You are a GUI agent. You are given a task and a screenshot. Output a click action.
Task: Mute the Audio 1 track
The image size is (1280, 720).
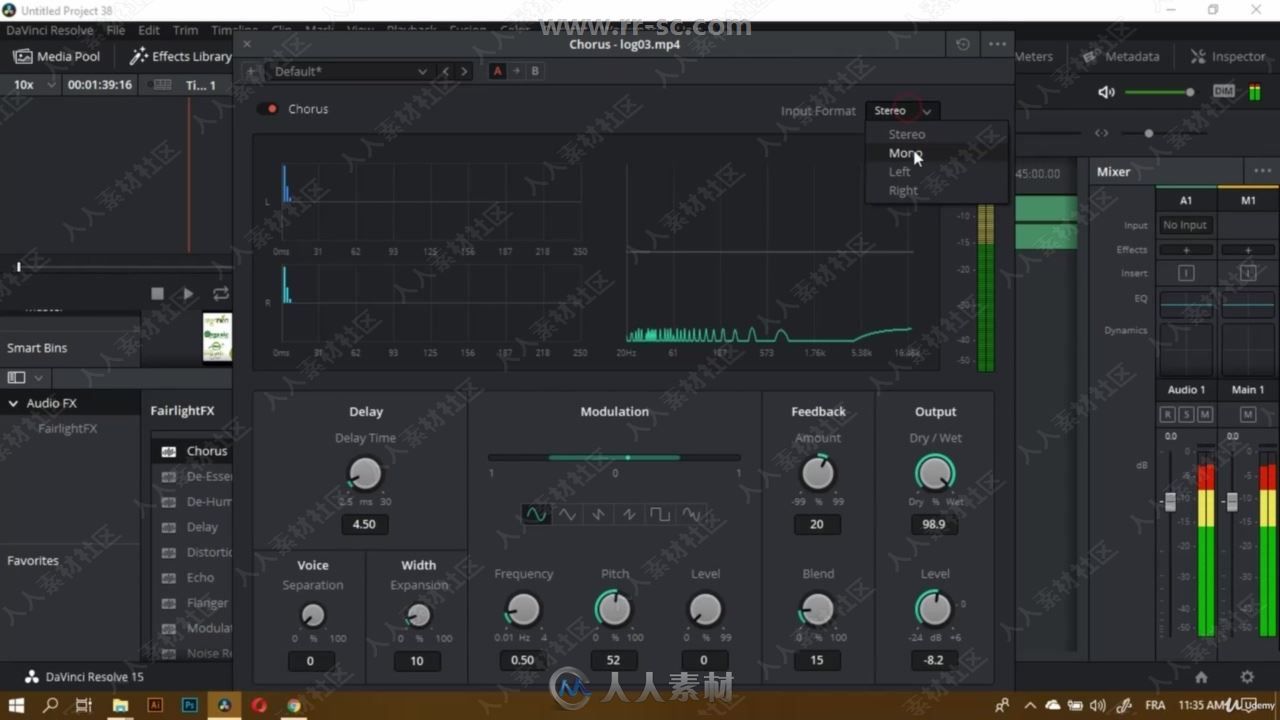[x=1204, y=414]
